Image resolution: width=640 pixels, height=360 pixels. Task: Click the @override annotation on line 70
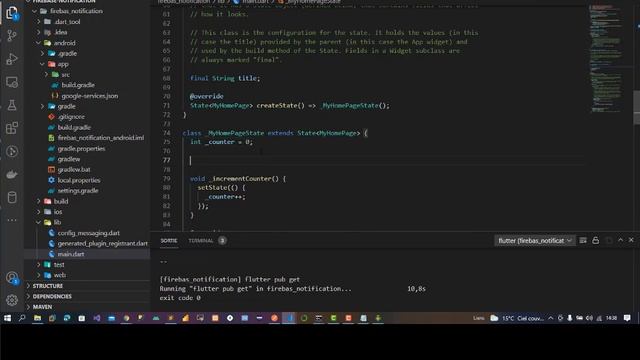(x=207, y=96)
